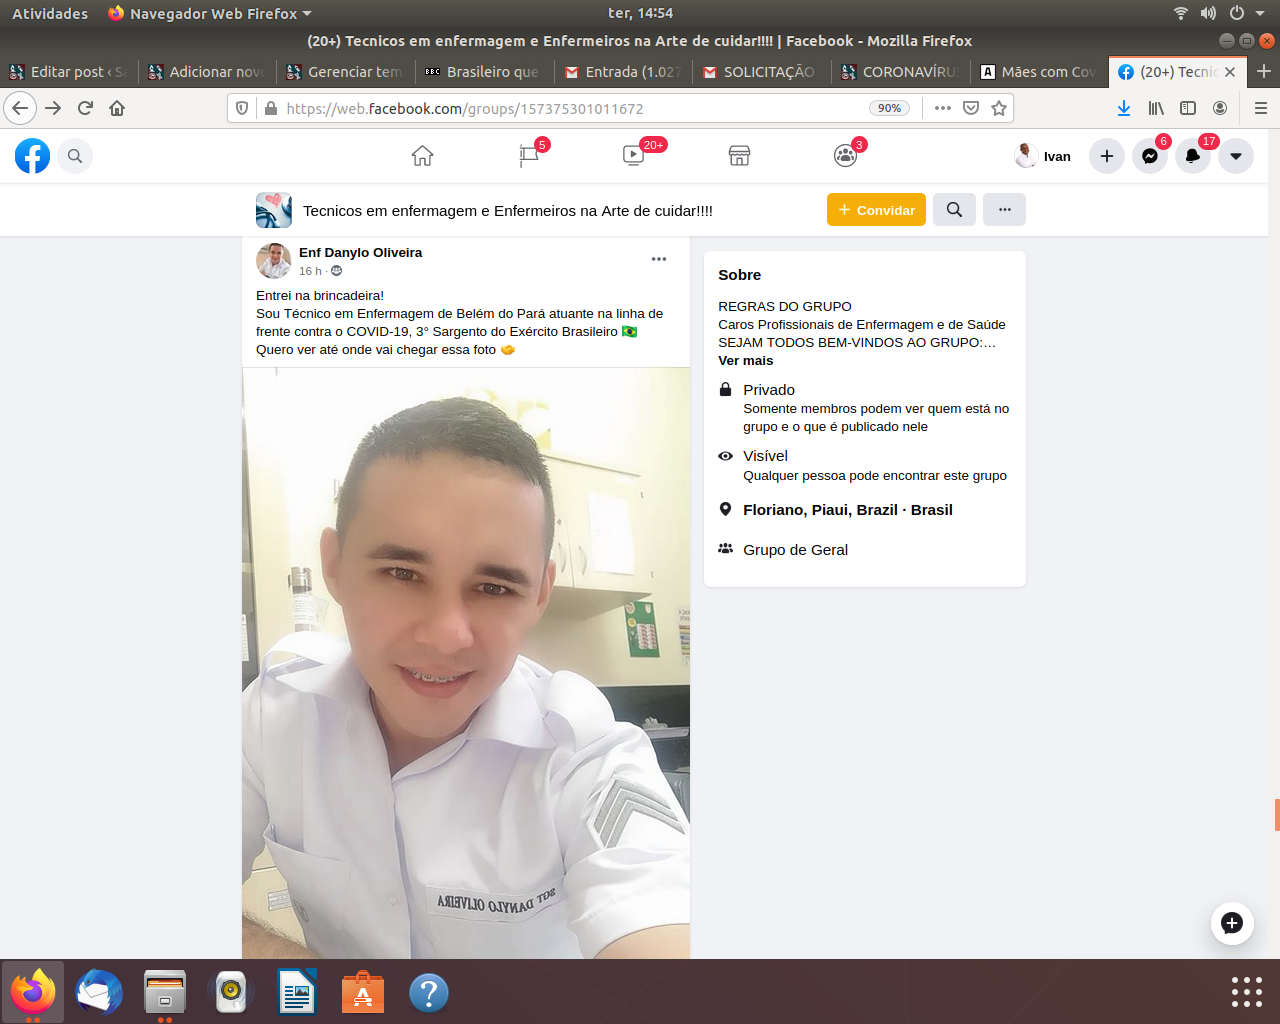Open post options menu for Danylo's post
The height and width of the screenshot is (1024, 1280).
click(659, 259)
